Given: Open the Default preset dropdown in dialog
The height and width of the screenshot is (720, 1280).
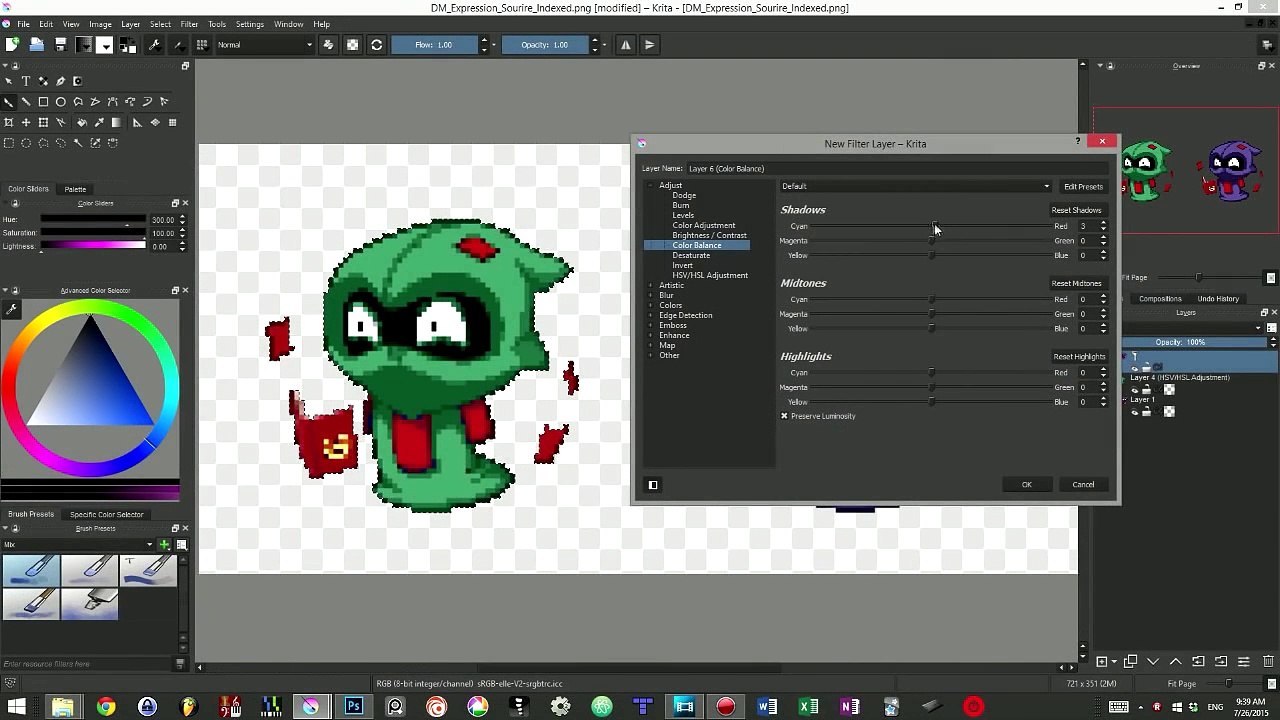Looking at the screenshot, I should click(916, 186).
